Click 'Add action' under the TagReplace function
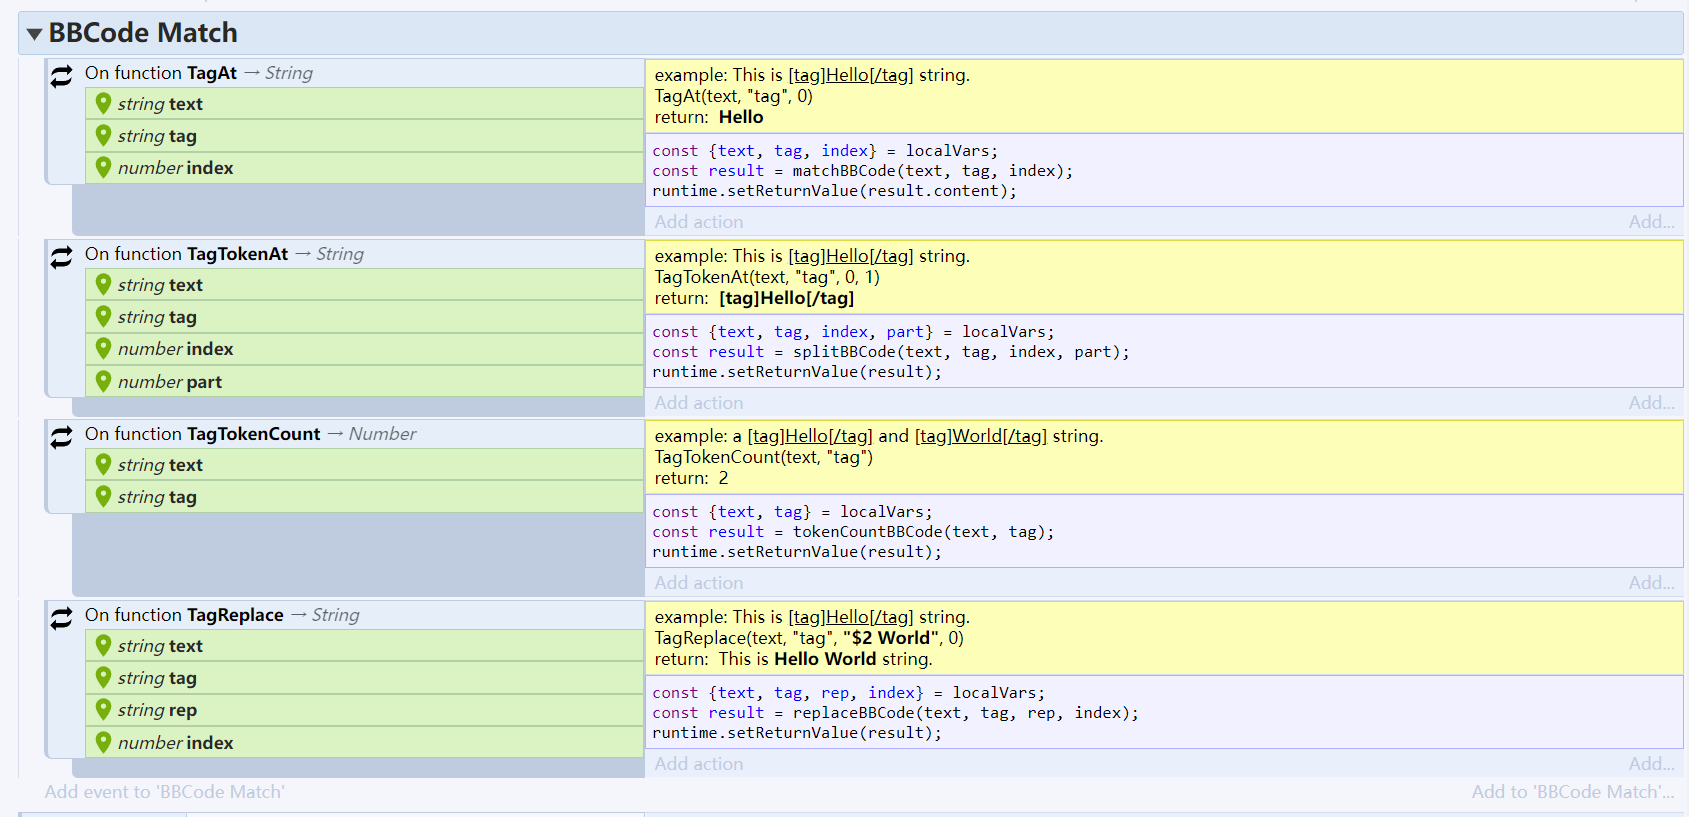 [699, 764]
